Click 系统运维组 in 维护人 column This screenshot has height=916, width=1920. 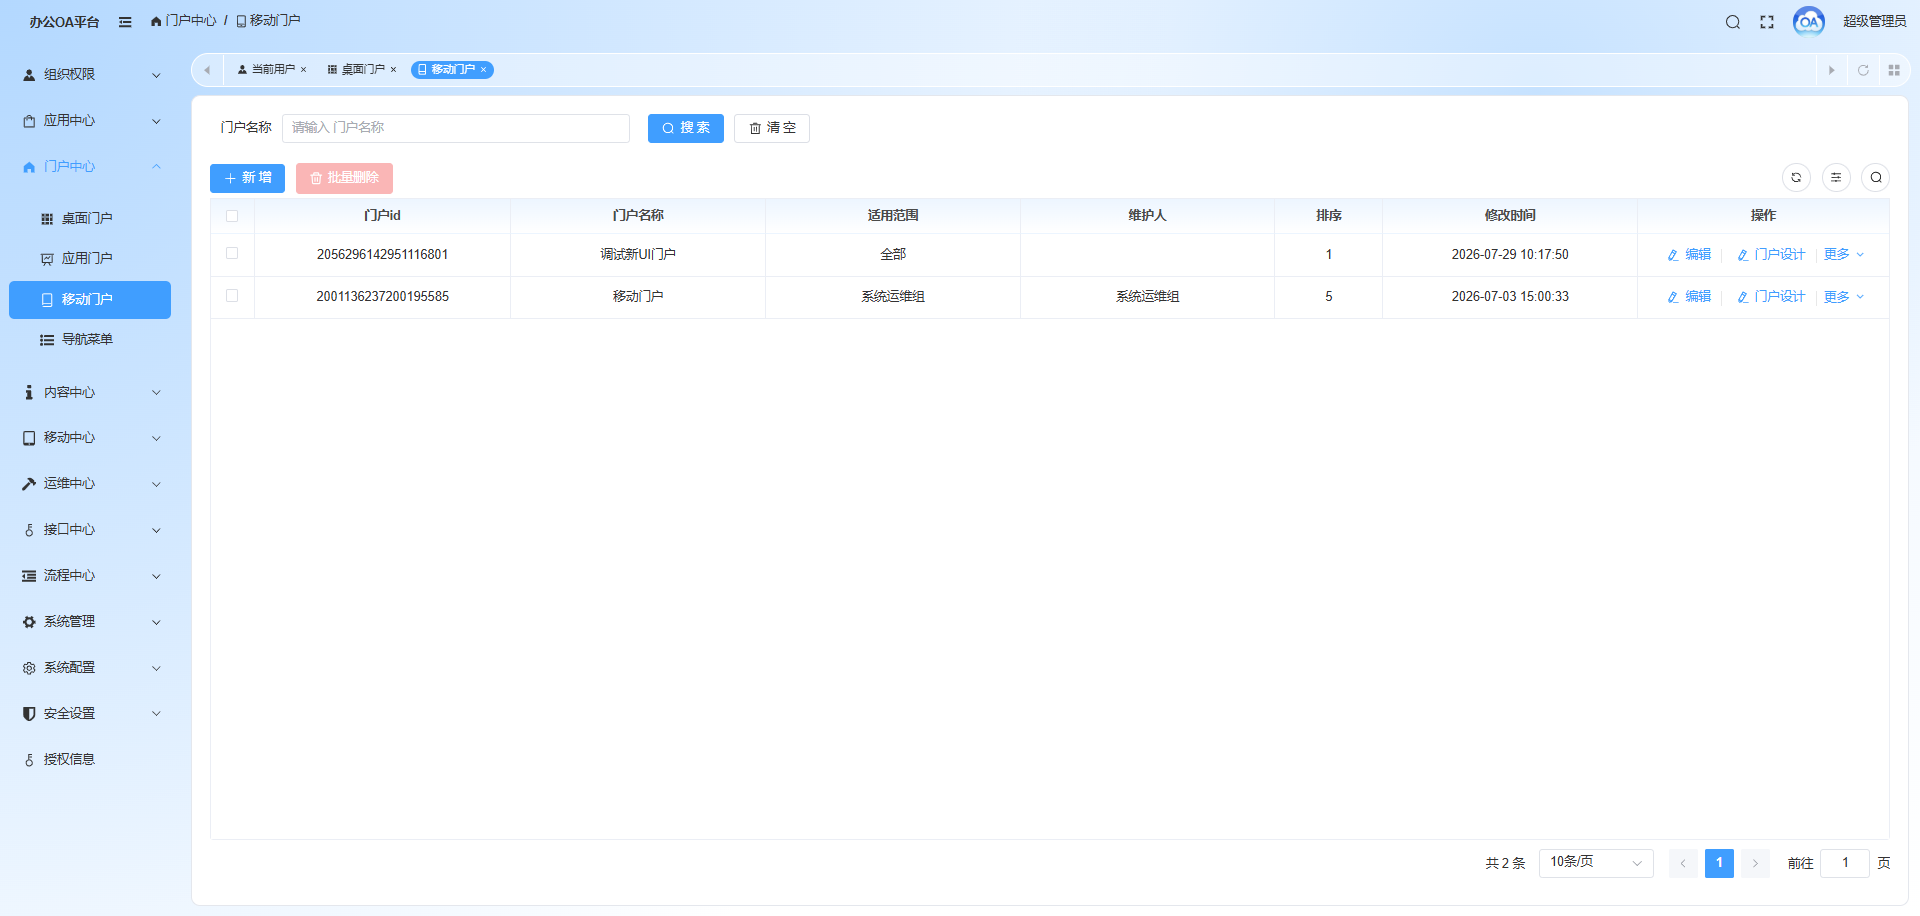point(1148,296)
